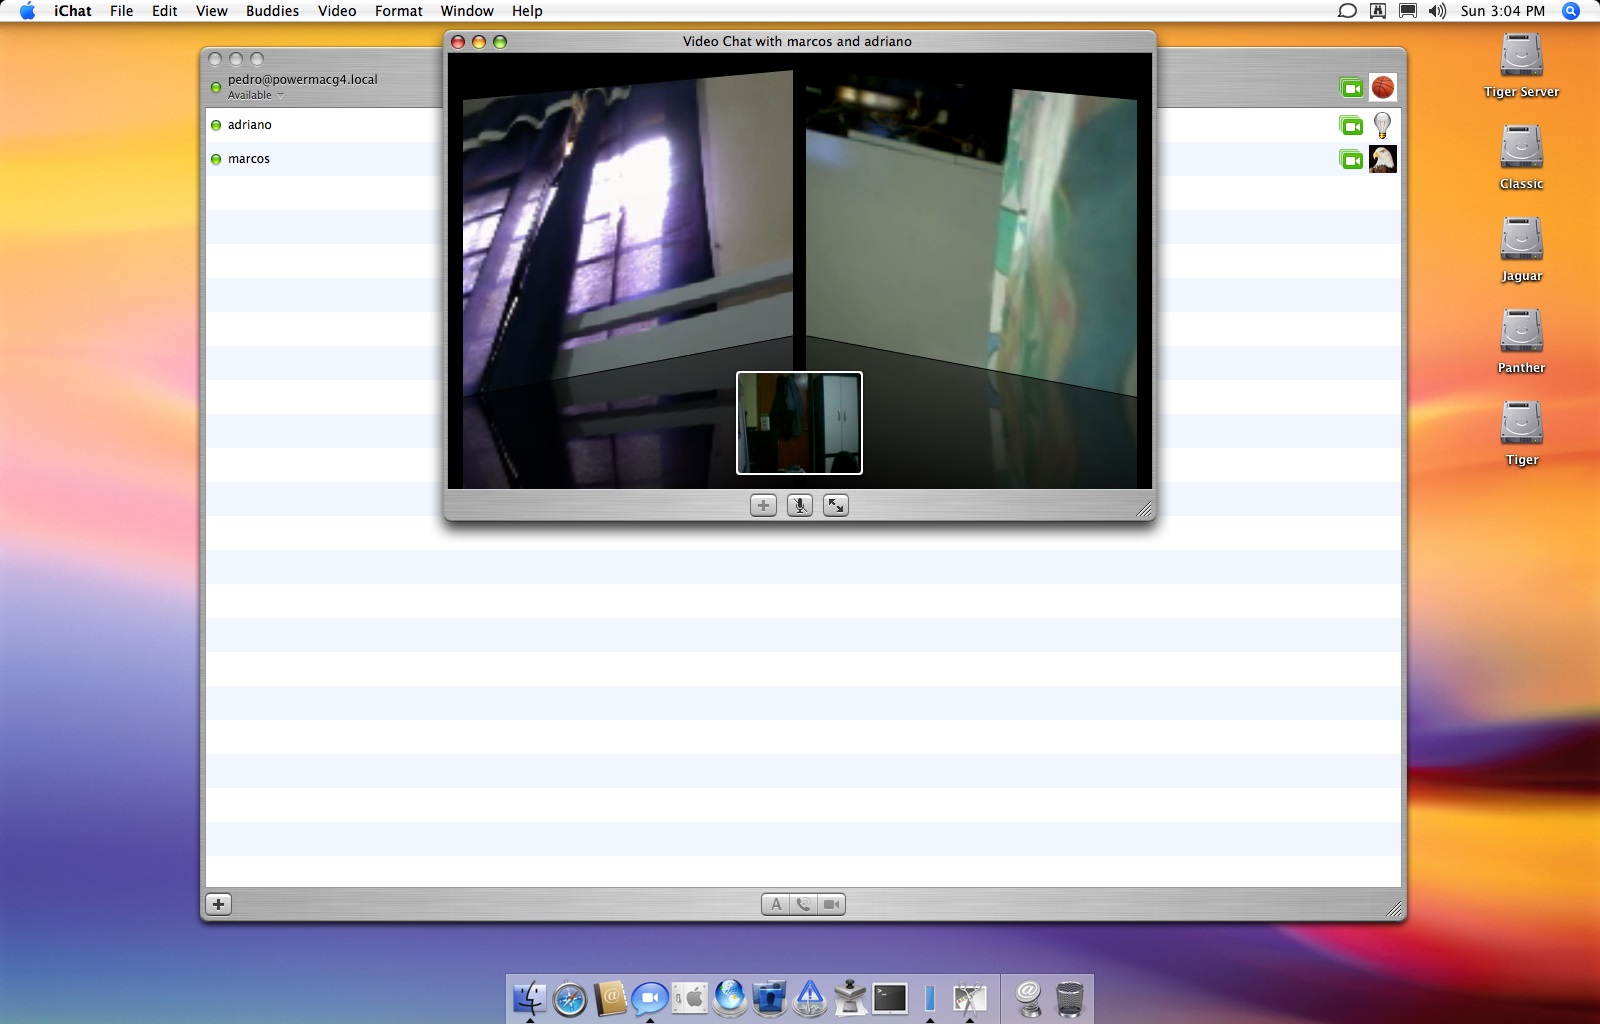Click the basketball buddy picture

coord(1383,88)
